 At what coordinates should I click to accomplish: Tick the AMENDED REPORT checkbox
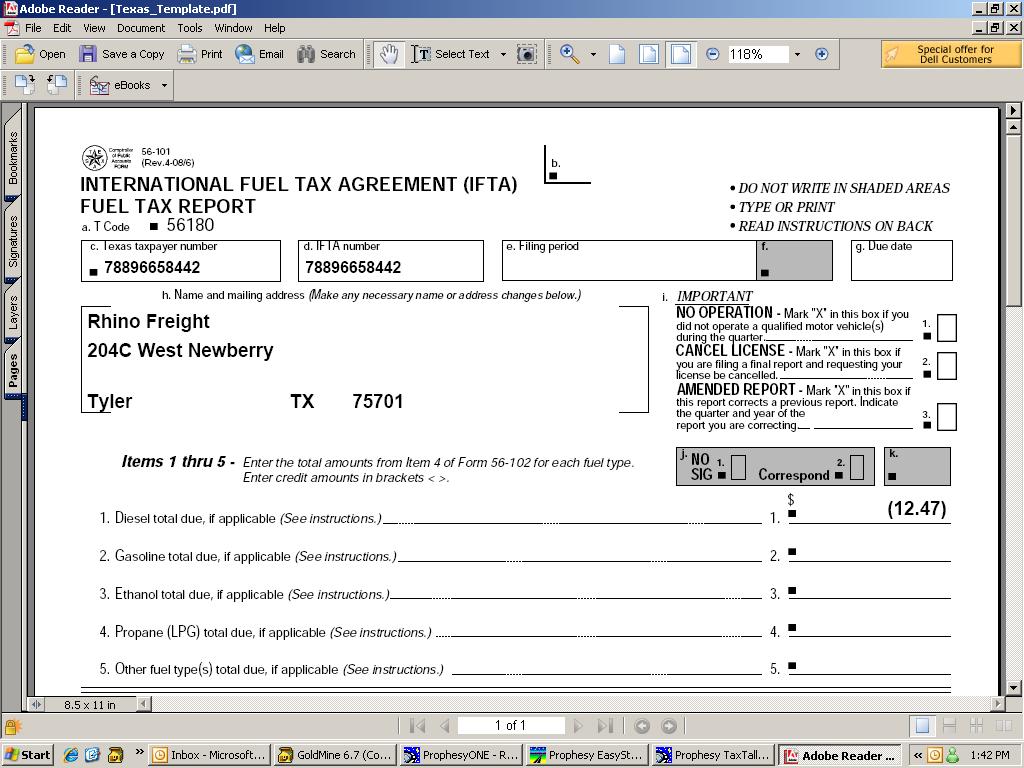[x=946, y=417]
